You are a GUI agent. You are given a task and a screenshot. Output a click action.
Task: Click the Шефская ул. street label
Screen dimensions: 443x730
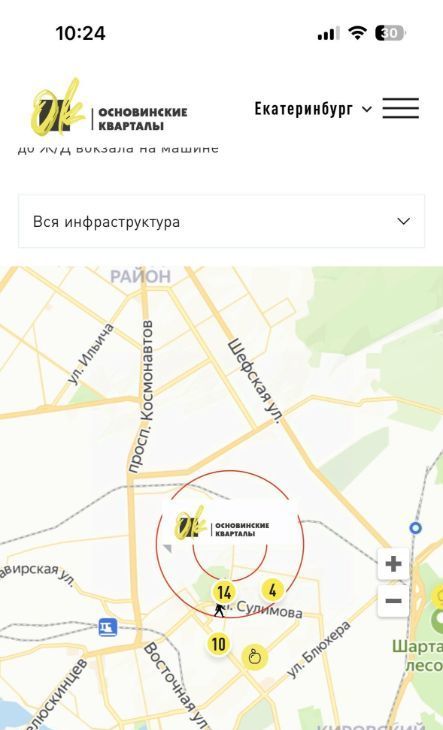click(255, 382)
